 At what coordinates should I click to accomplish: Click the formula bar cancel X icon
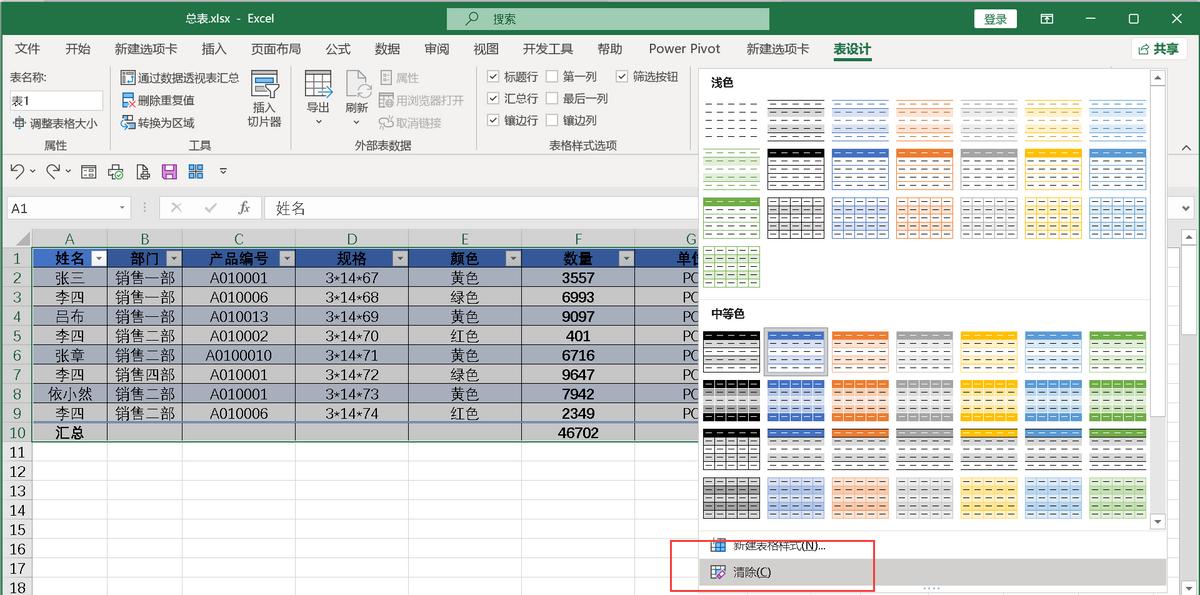click(176, 208)
